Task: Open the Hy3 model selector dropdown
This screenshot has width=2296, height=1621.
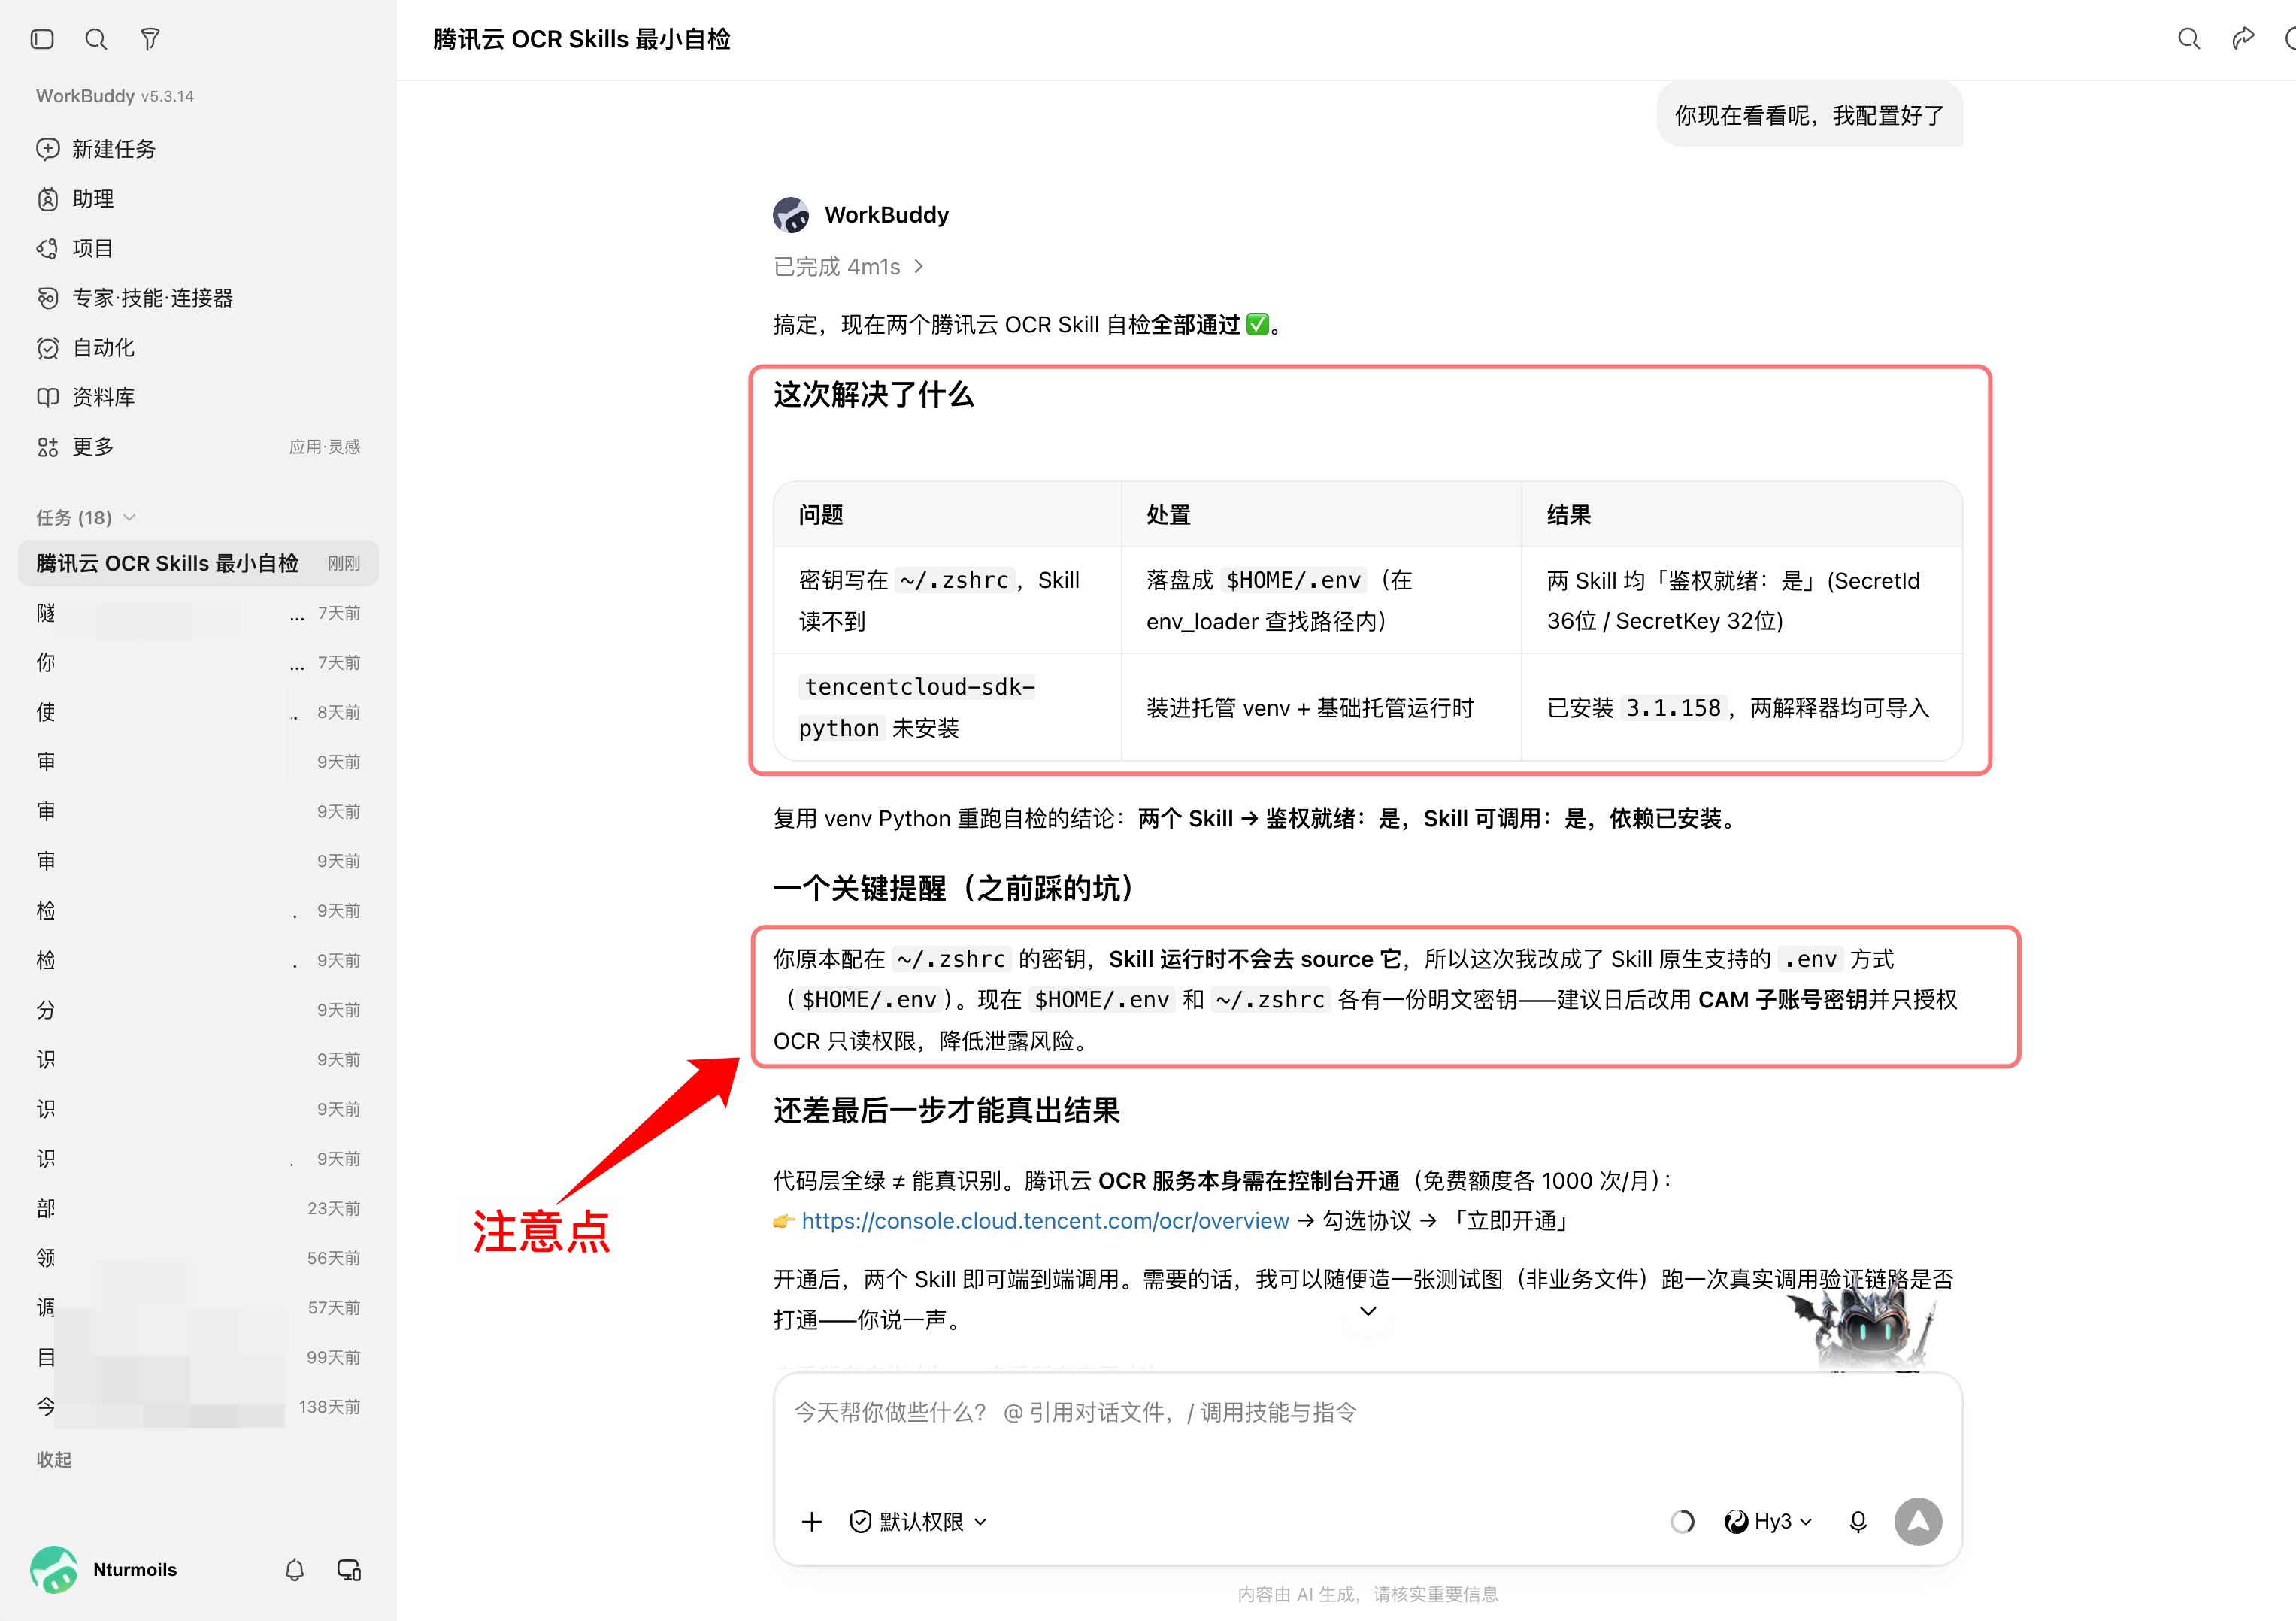Action: click(1768, 1522)
